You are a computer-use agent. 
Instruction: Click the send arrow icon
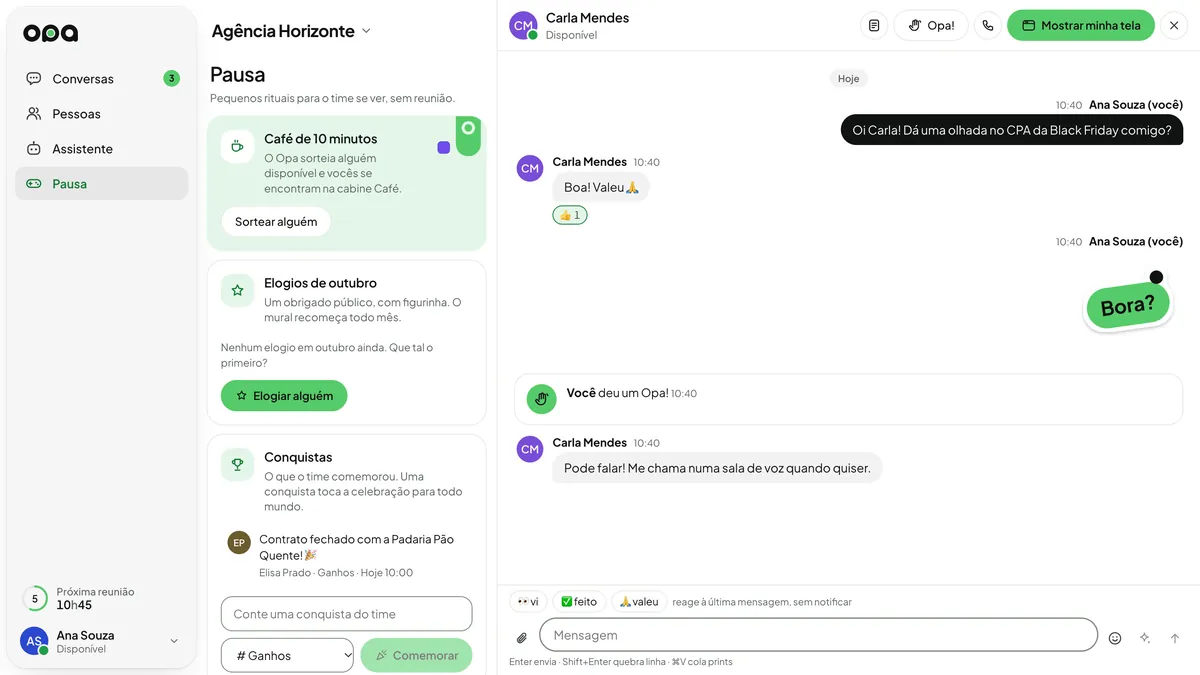click(1175, 638)
